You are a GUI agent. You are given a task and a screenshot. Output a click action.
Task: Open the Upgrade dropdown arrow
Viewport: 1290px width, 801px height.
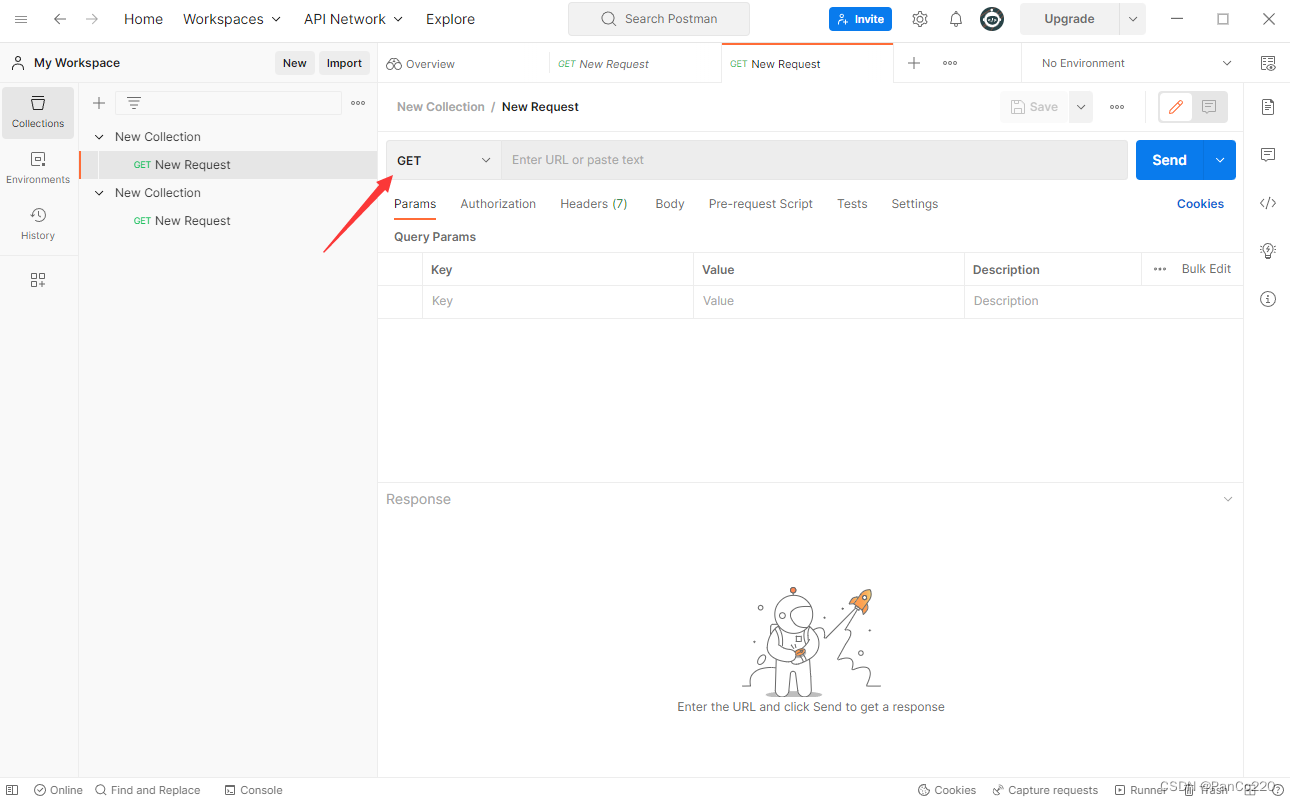point(1133,19)
